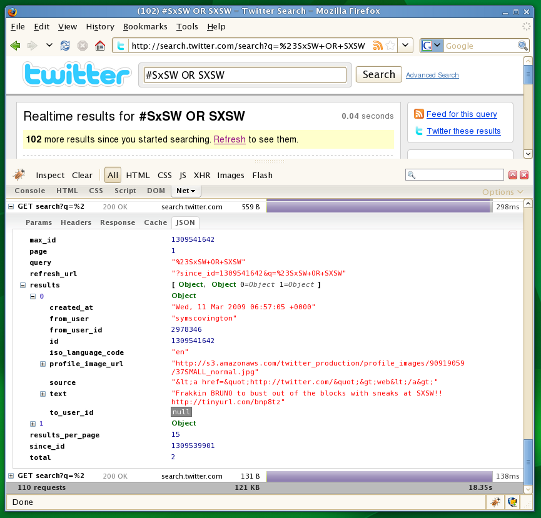Click the orange RSS feed icon beside Feed link
This screenshot has width=541, height=518.
click(x=419, y=114)
